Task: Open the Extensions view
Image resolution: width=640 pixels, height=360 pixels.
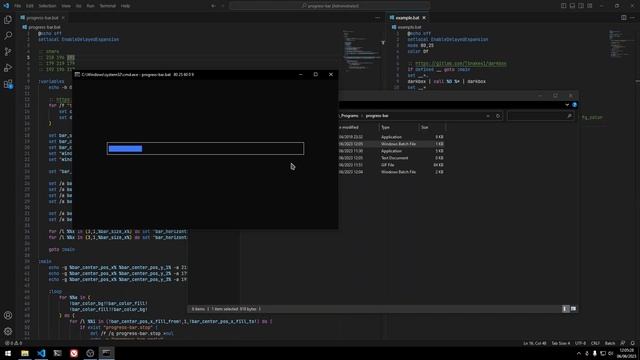Action: [8, 84]
